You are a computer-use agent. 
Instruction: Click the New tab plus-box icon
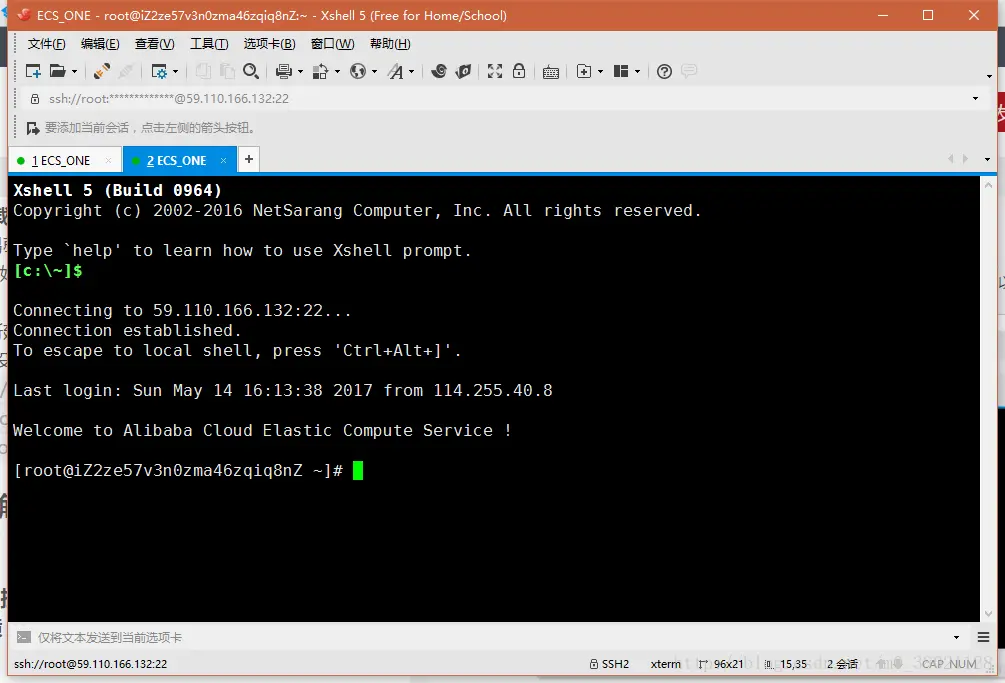coord(584,71)
